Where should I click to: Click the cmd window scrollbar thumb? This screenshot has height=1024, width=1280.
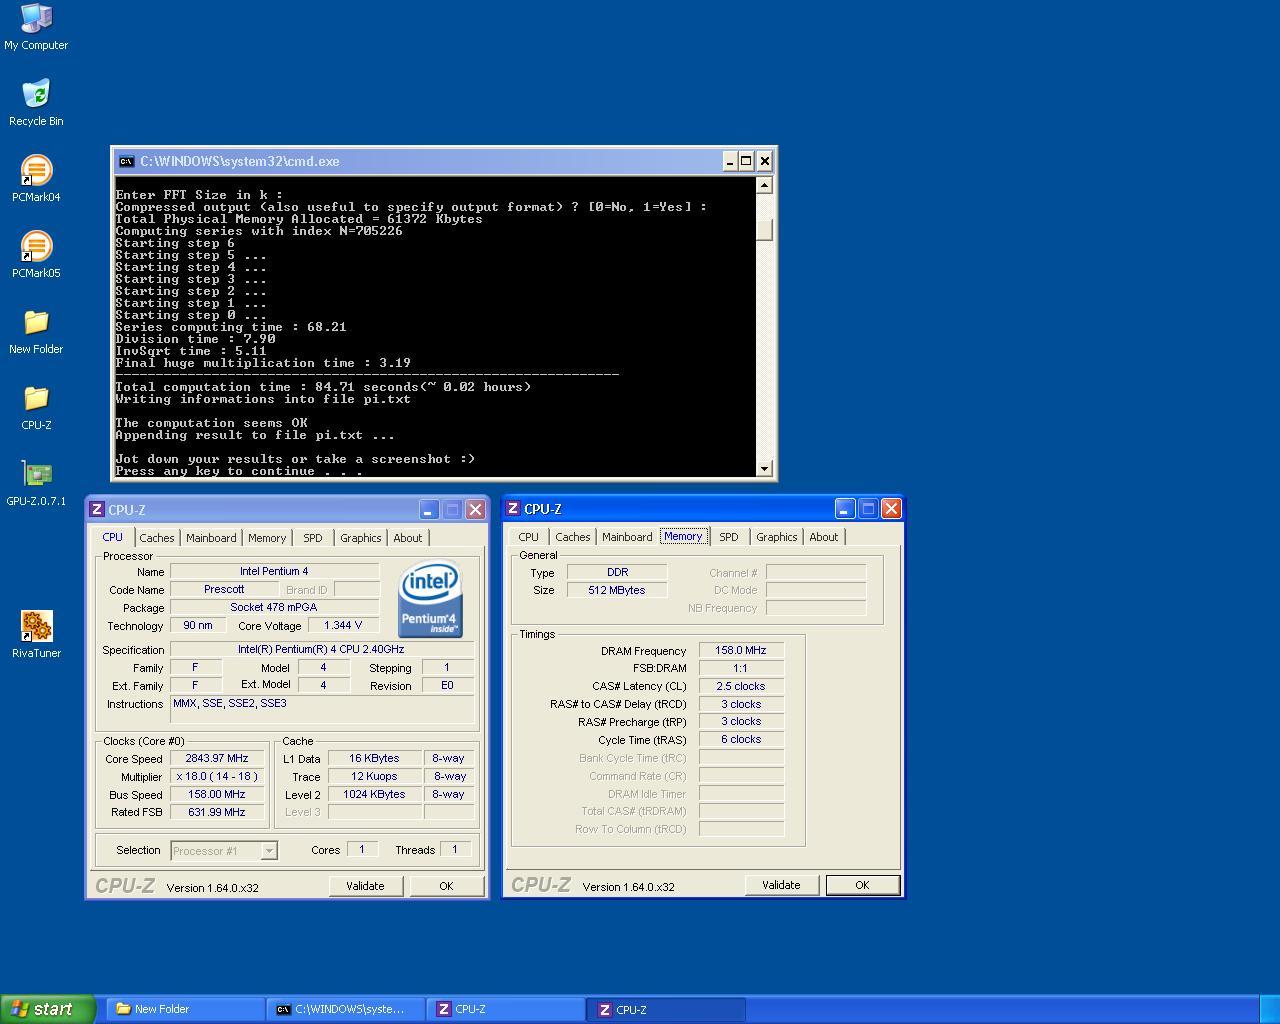click(765, 230)
